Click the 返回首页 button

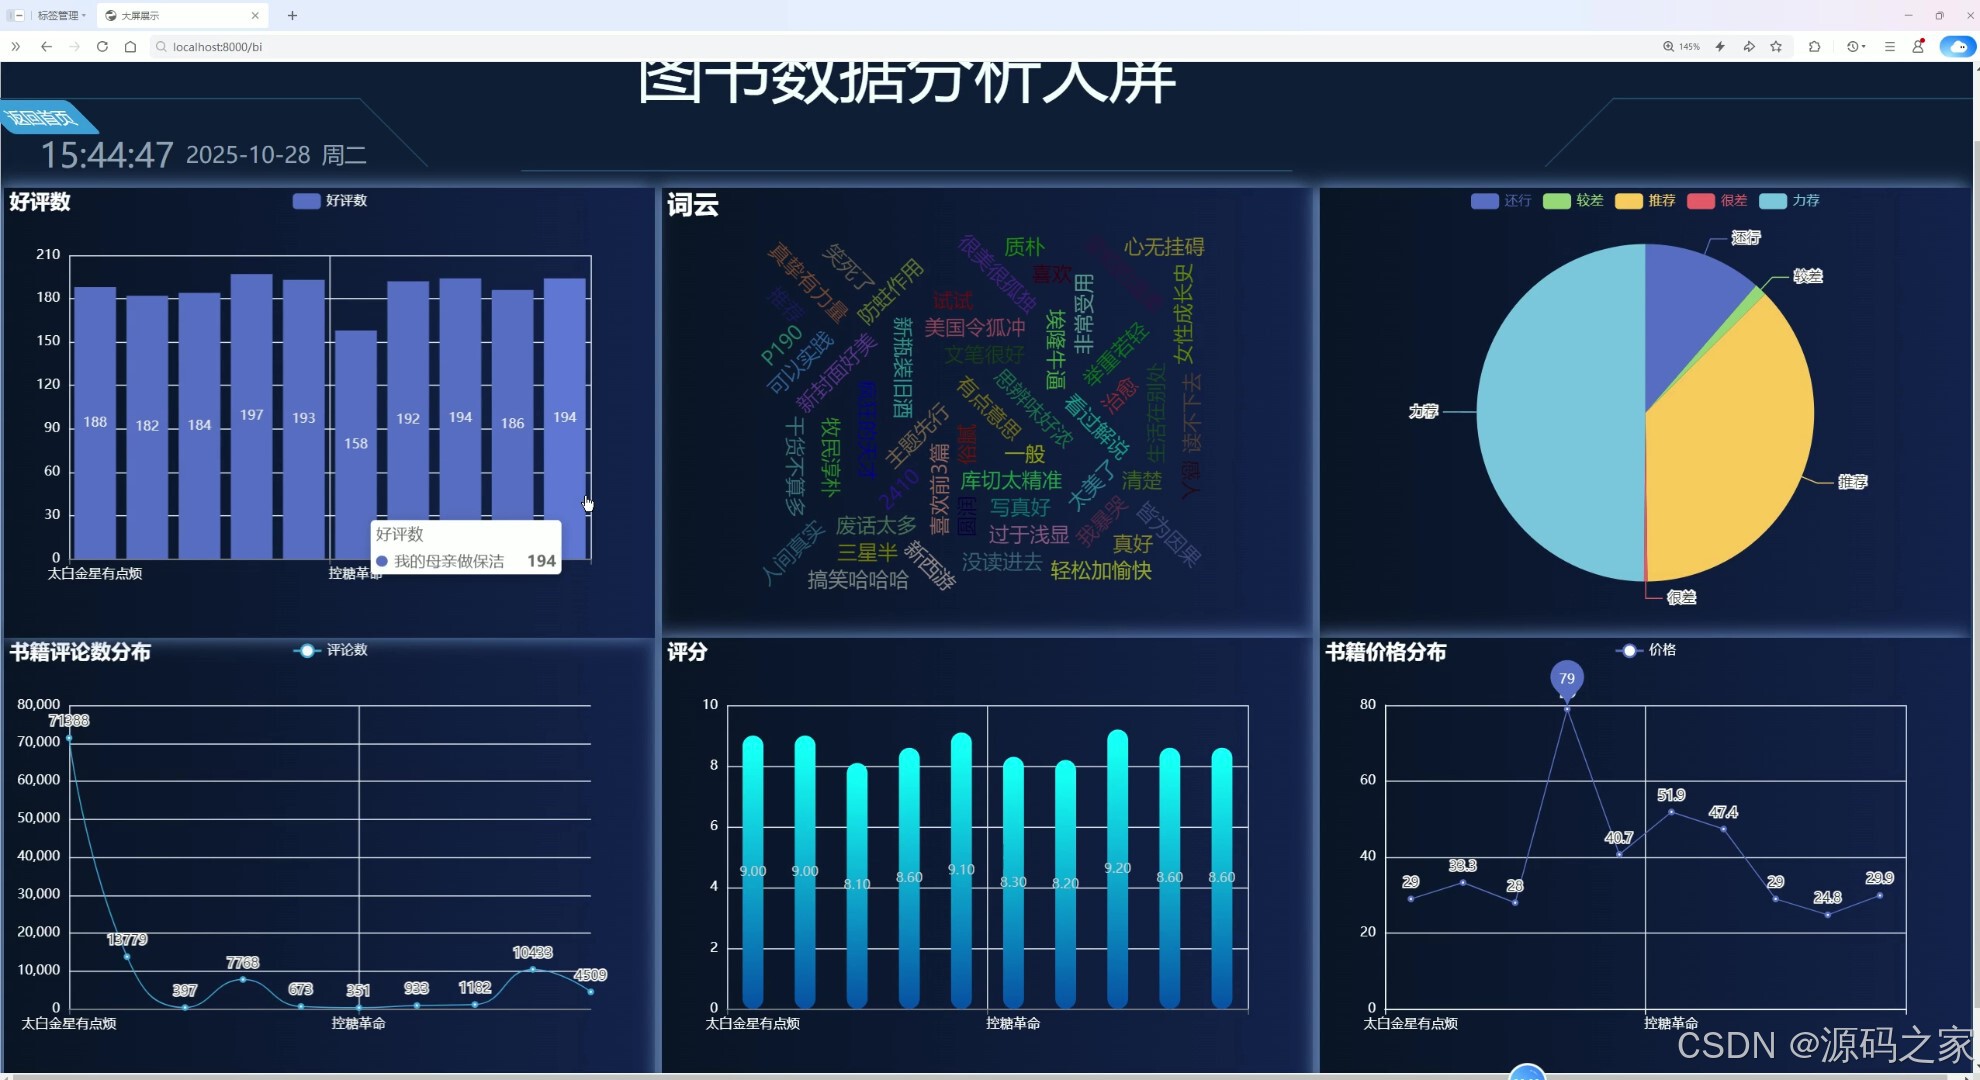point(45,117)
